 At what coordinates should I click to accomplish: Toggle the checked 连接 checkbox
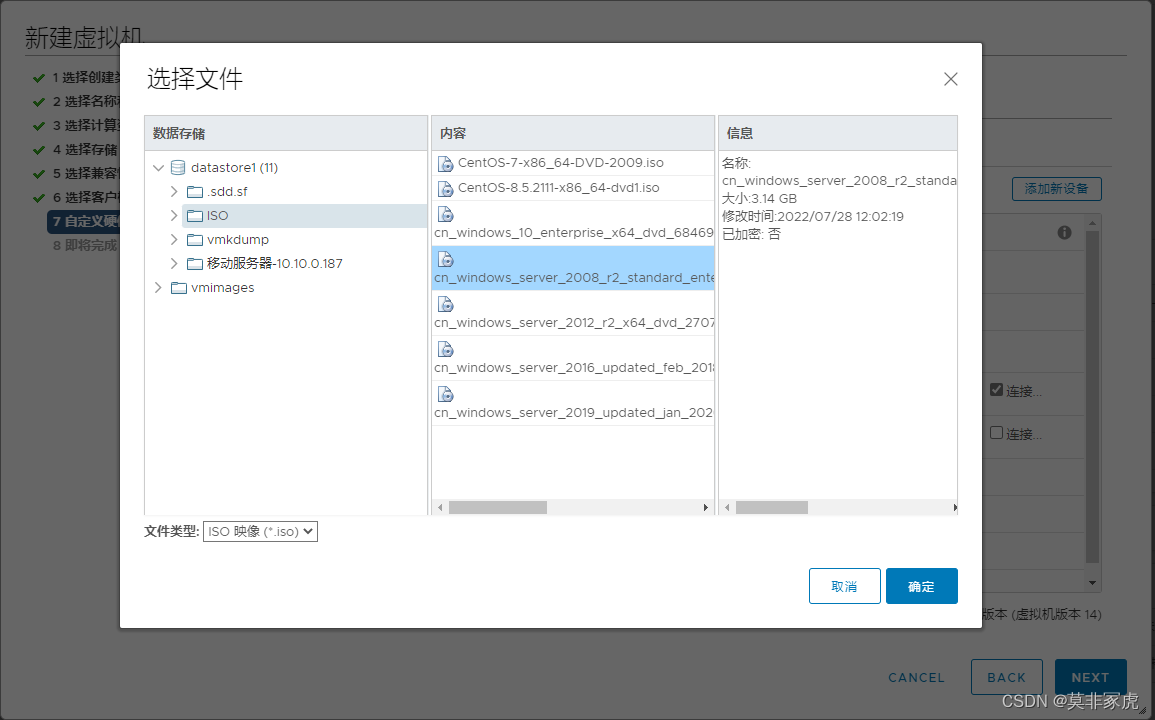coord(996,390)
